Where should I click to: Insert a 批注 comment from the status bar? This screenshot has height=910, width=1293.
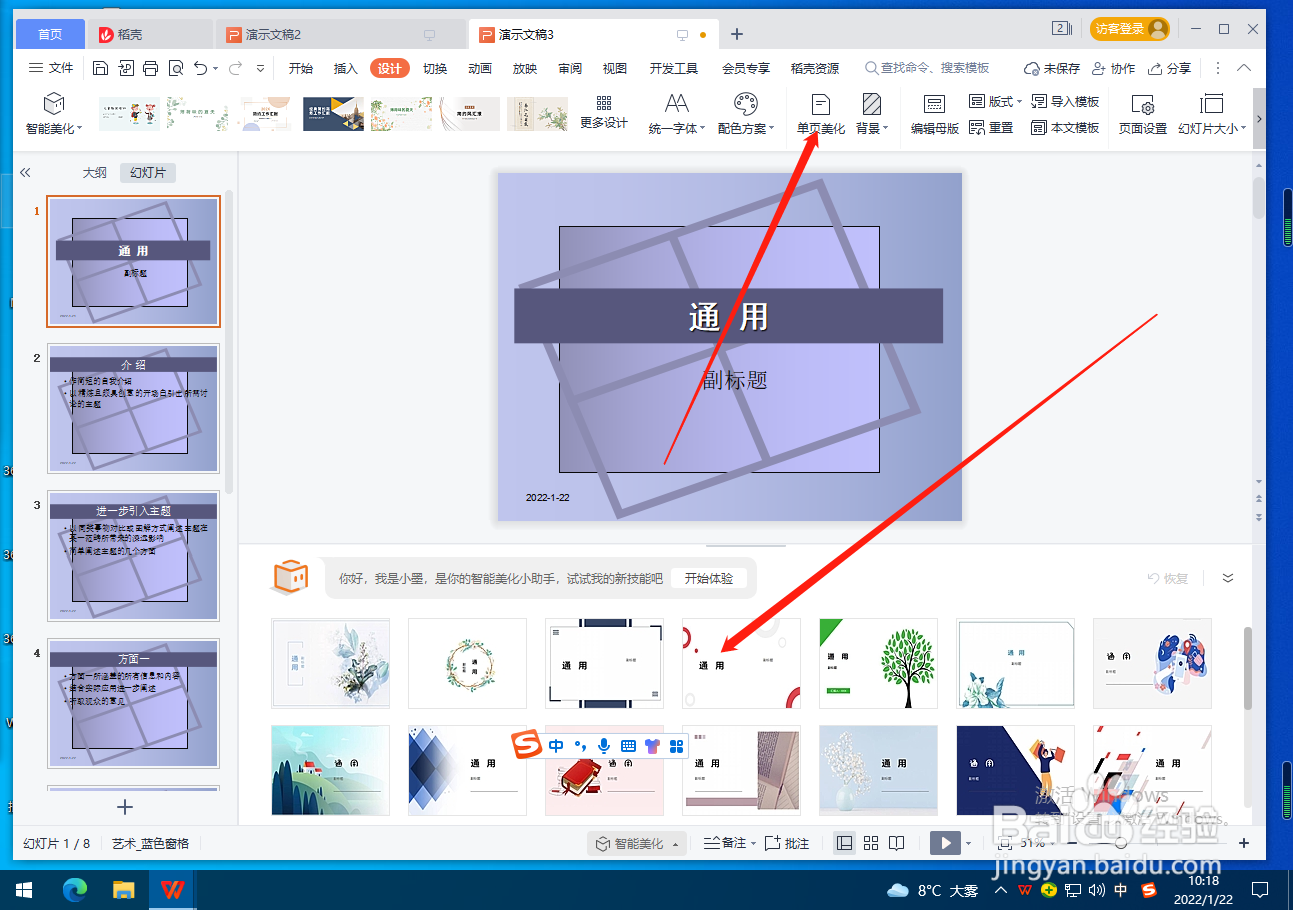pos(787,843)
